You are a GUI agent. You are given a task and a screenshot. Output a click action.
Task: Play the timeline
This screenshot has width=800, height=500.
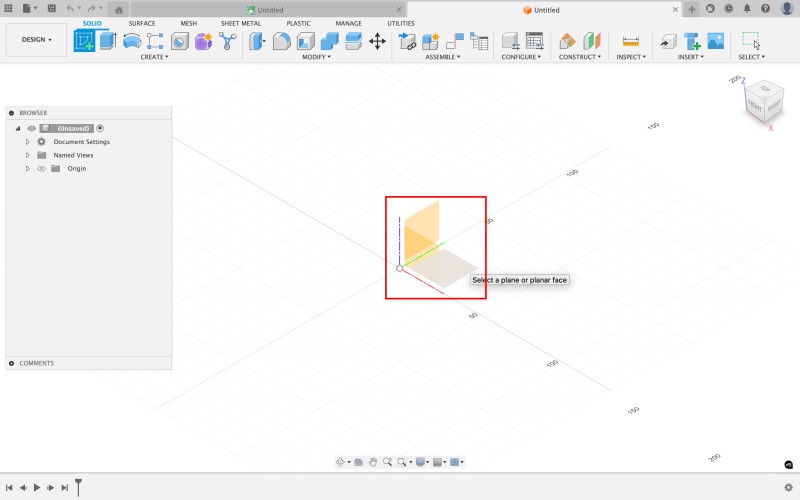pos(37,488)
